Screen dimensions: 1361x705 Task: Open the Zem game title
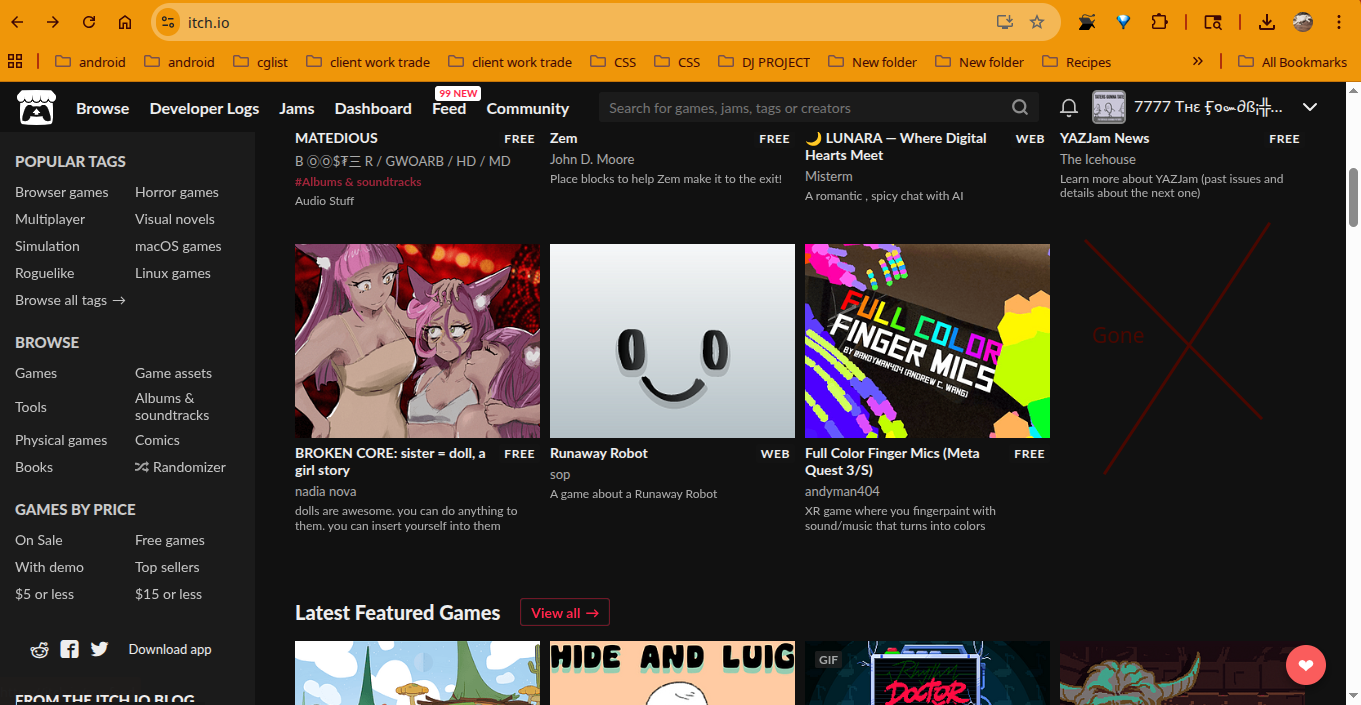click(564, 138)
